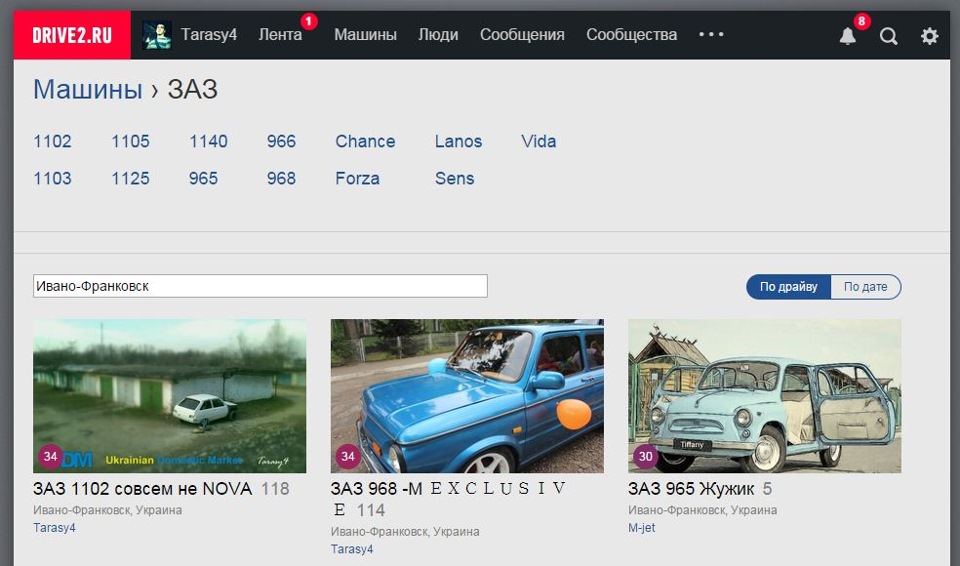This screenshot has width=960, height=566.
Task: Sort cars by По драйву
Action: click(x=789, y=287)
